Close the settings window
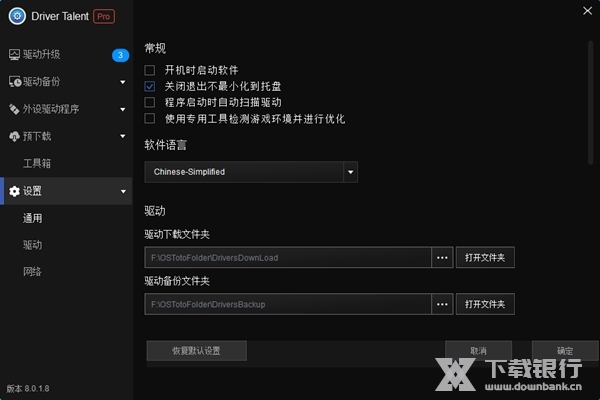 tap(587, 11)
